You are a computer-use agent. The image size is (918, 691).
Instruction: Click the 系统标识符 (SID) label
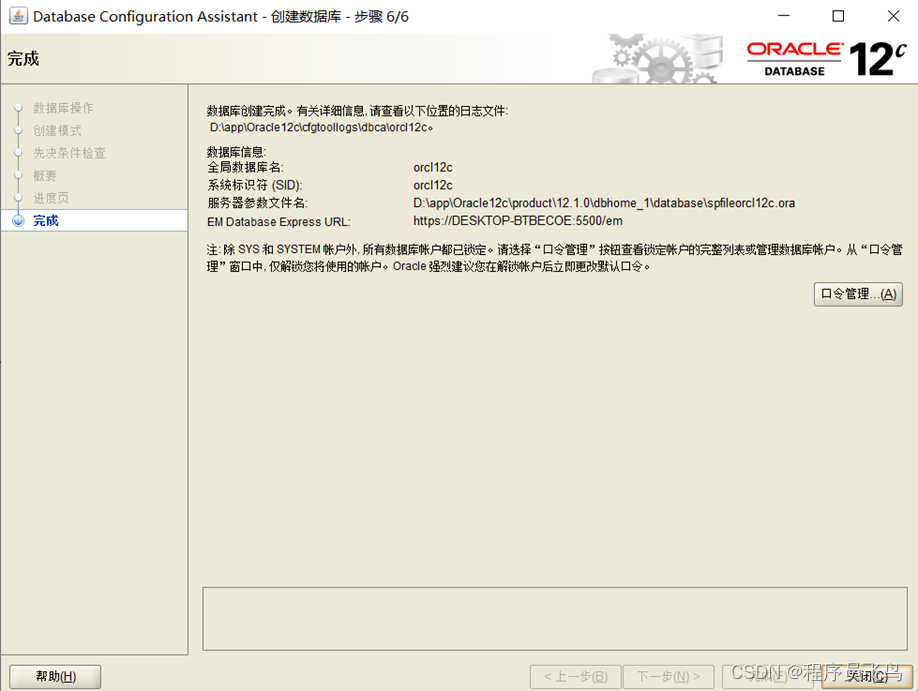click(255, 185)
